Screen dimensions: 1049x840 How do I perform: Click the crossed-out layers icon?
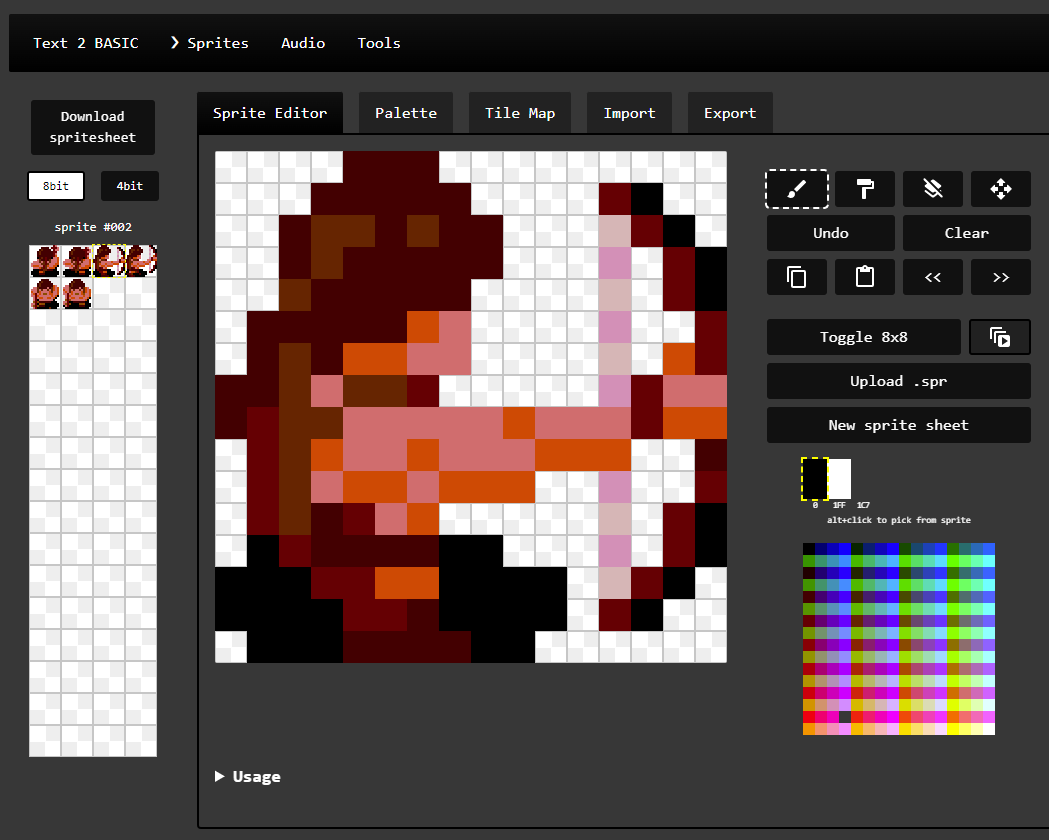point(932,188)
